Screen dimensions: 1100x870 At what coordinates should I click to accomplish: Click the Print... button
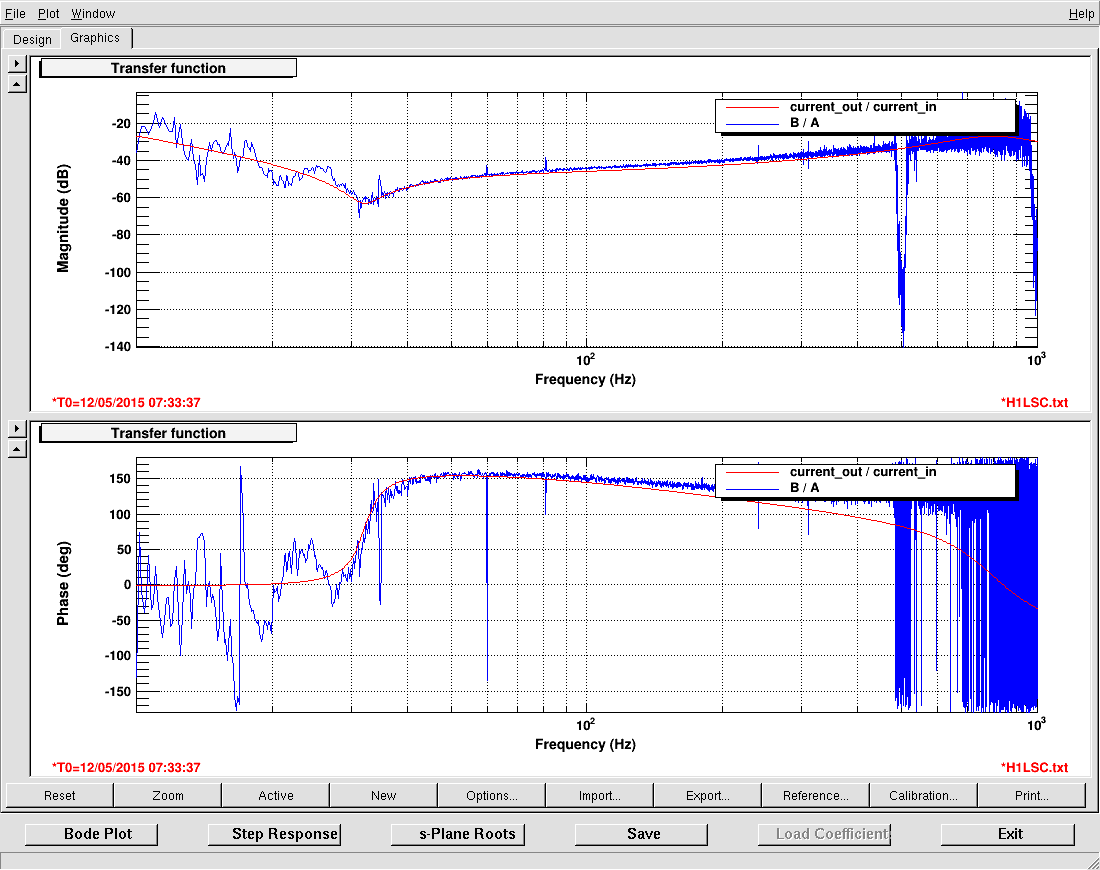click(x=1031, y=796)
